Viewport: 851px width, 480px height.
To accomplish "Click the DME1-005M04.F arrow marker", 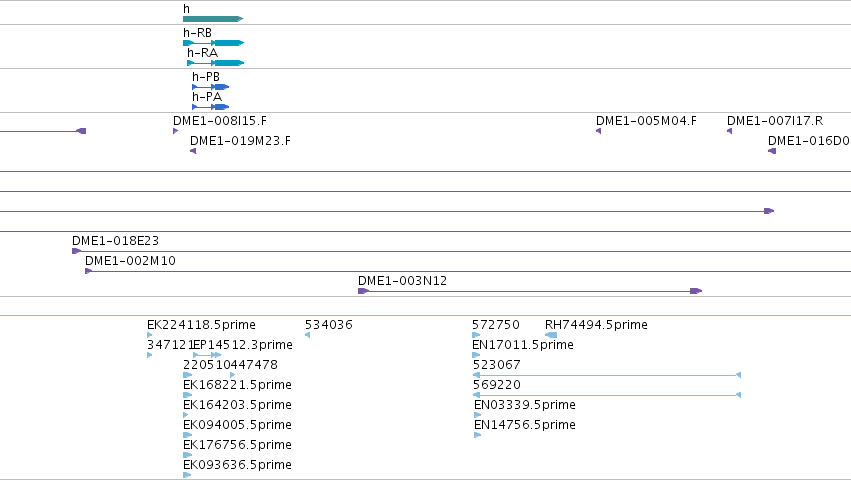I will tap(598, 131).
